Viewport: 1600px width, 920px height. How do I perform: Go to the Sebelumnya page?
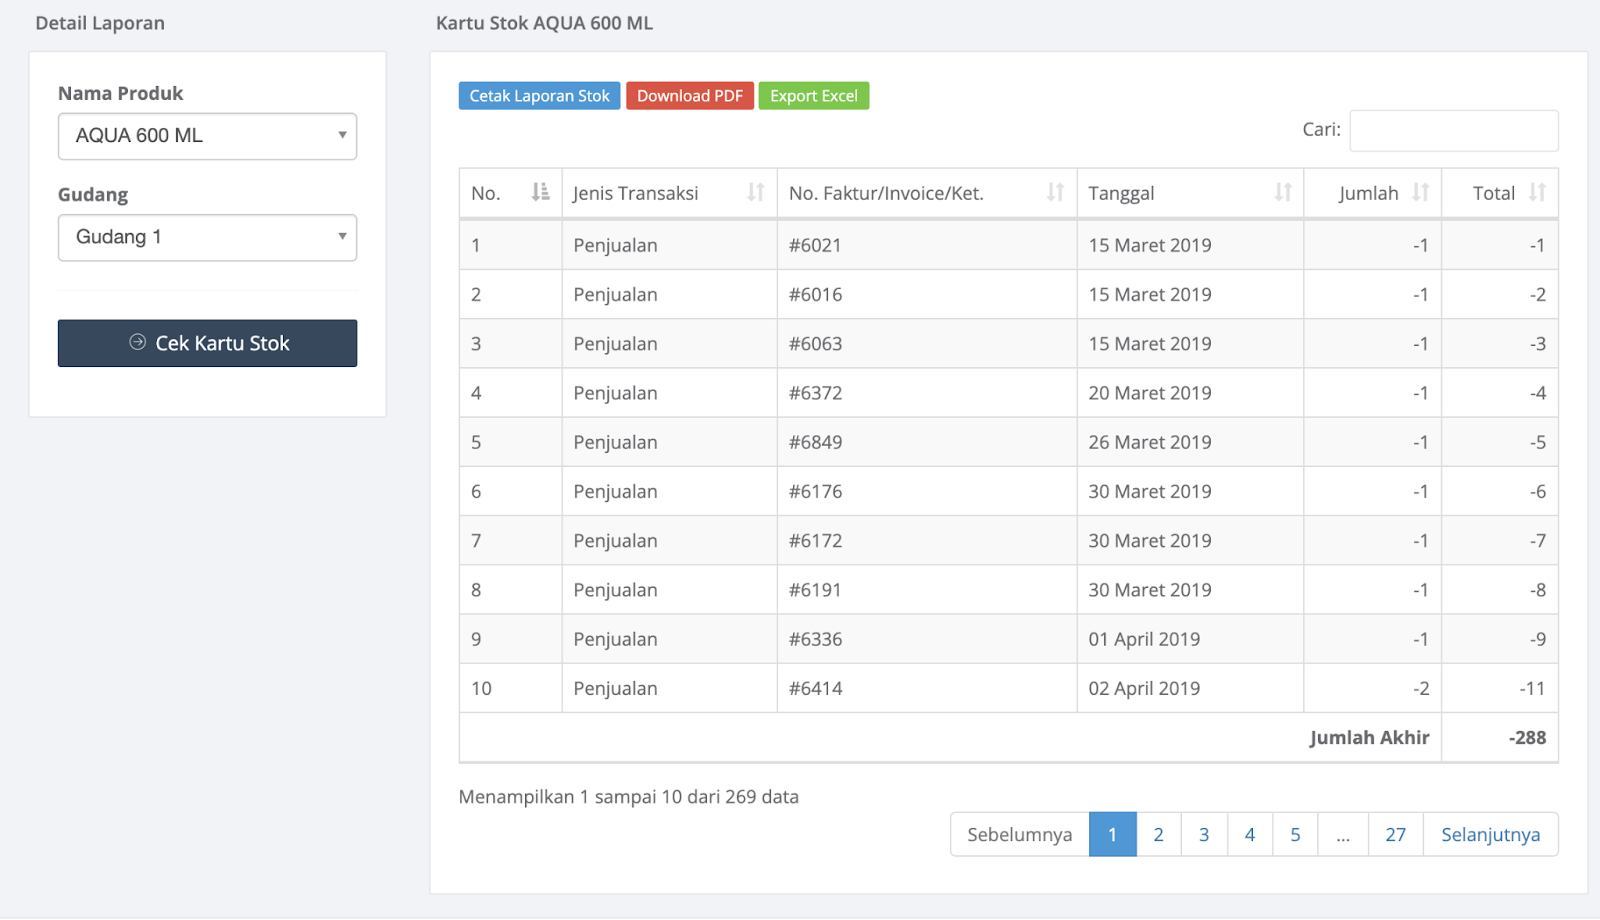tap(1020, 834)
